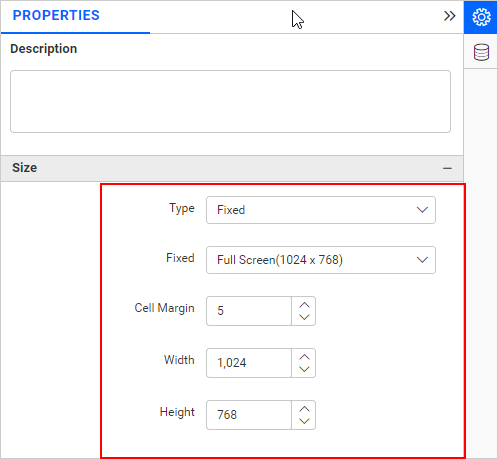Image resolution: width=498 pixels, height=459 pixels.
Task: Click the Height value field 768
Action: [249, 415]
